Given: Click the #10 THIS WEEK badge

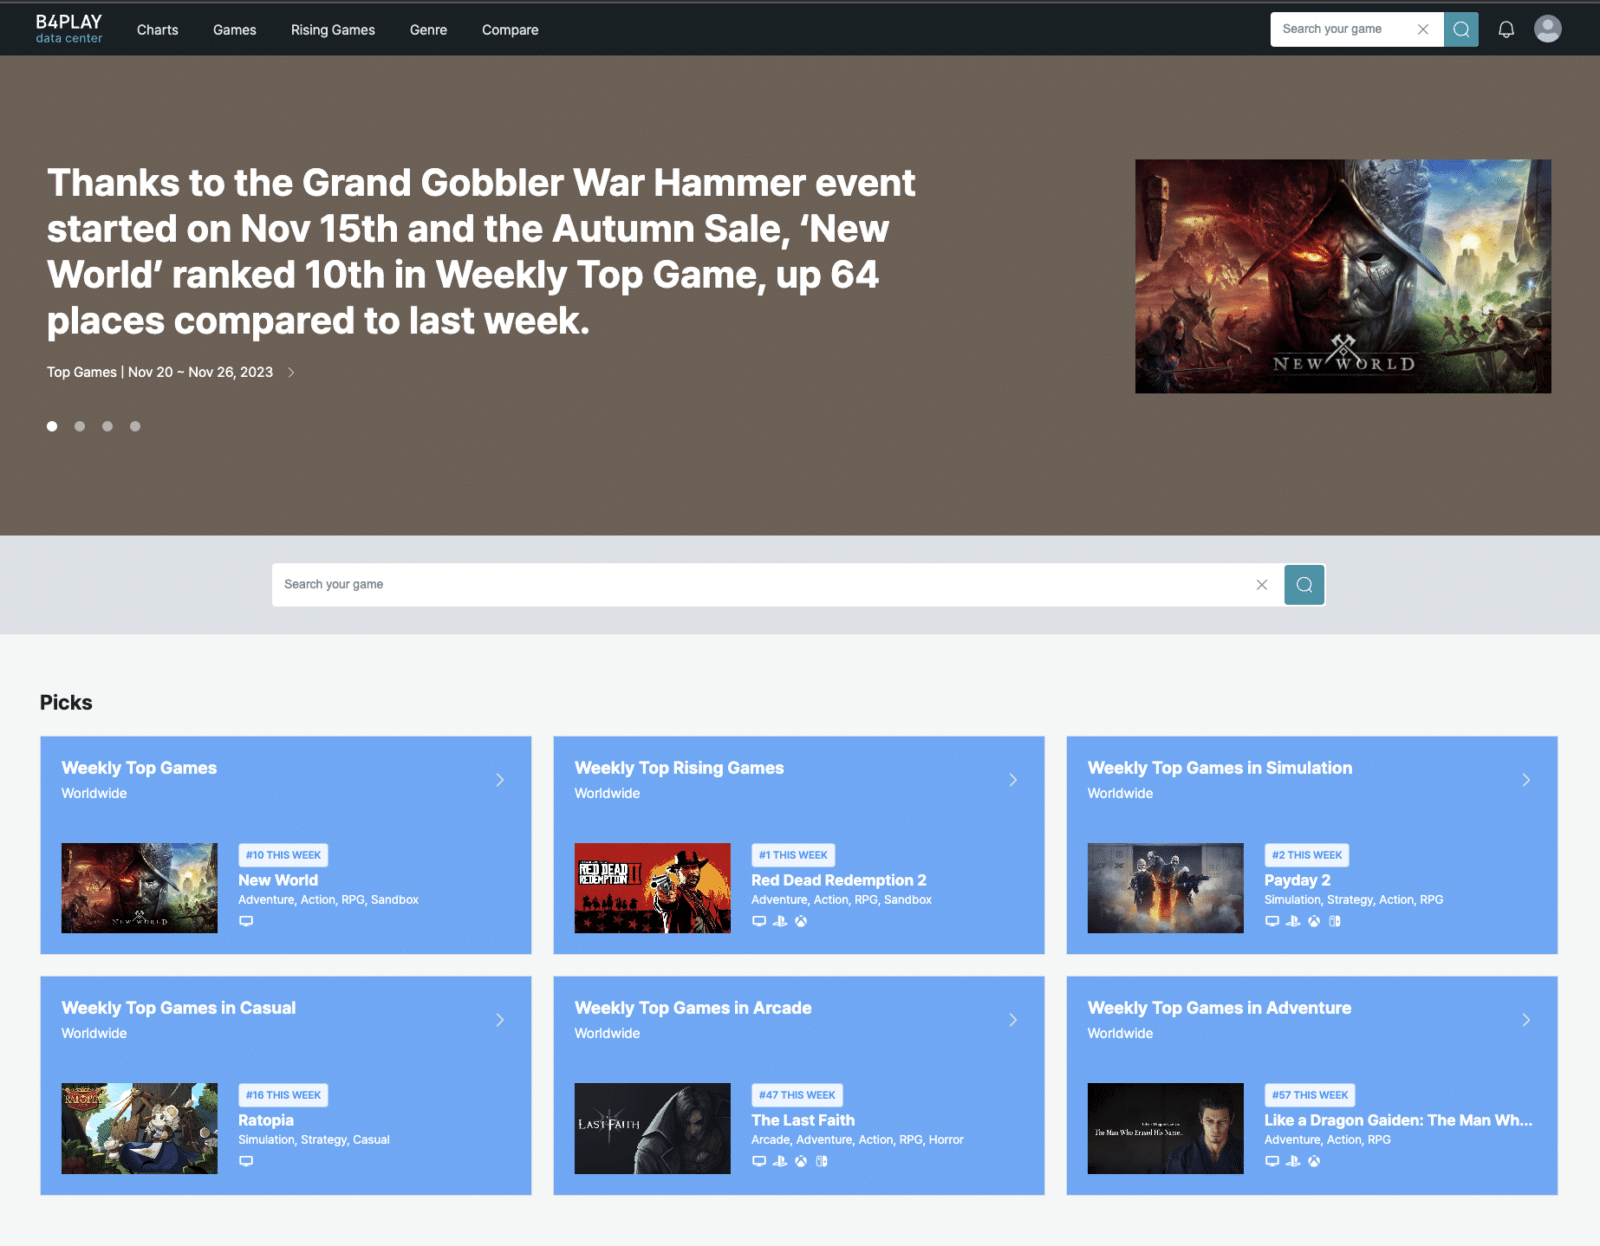Looking at the screenshot, I should (x=283, y=855).
